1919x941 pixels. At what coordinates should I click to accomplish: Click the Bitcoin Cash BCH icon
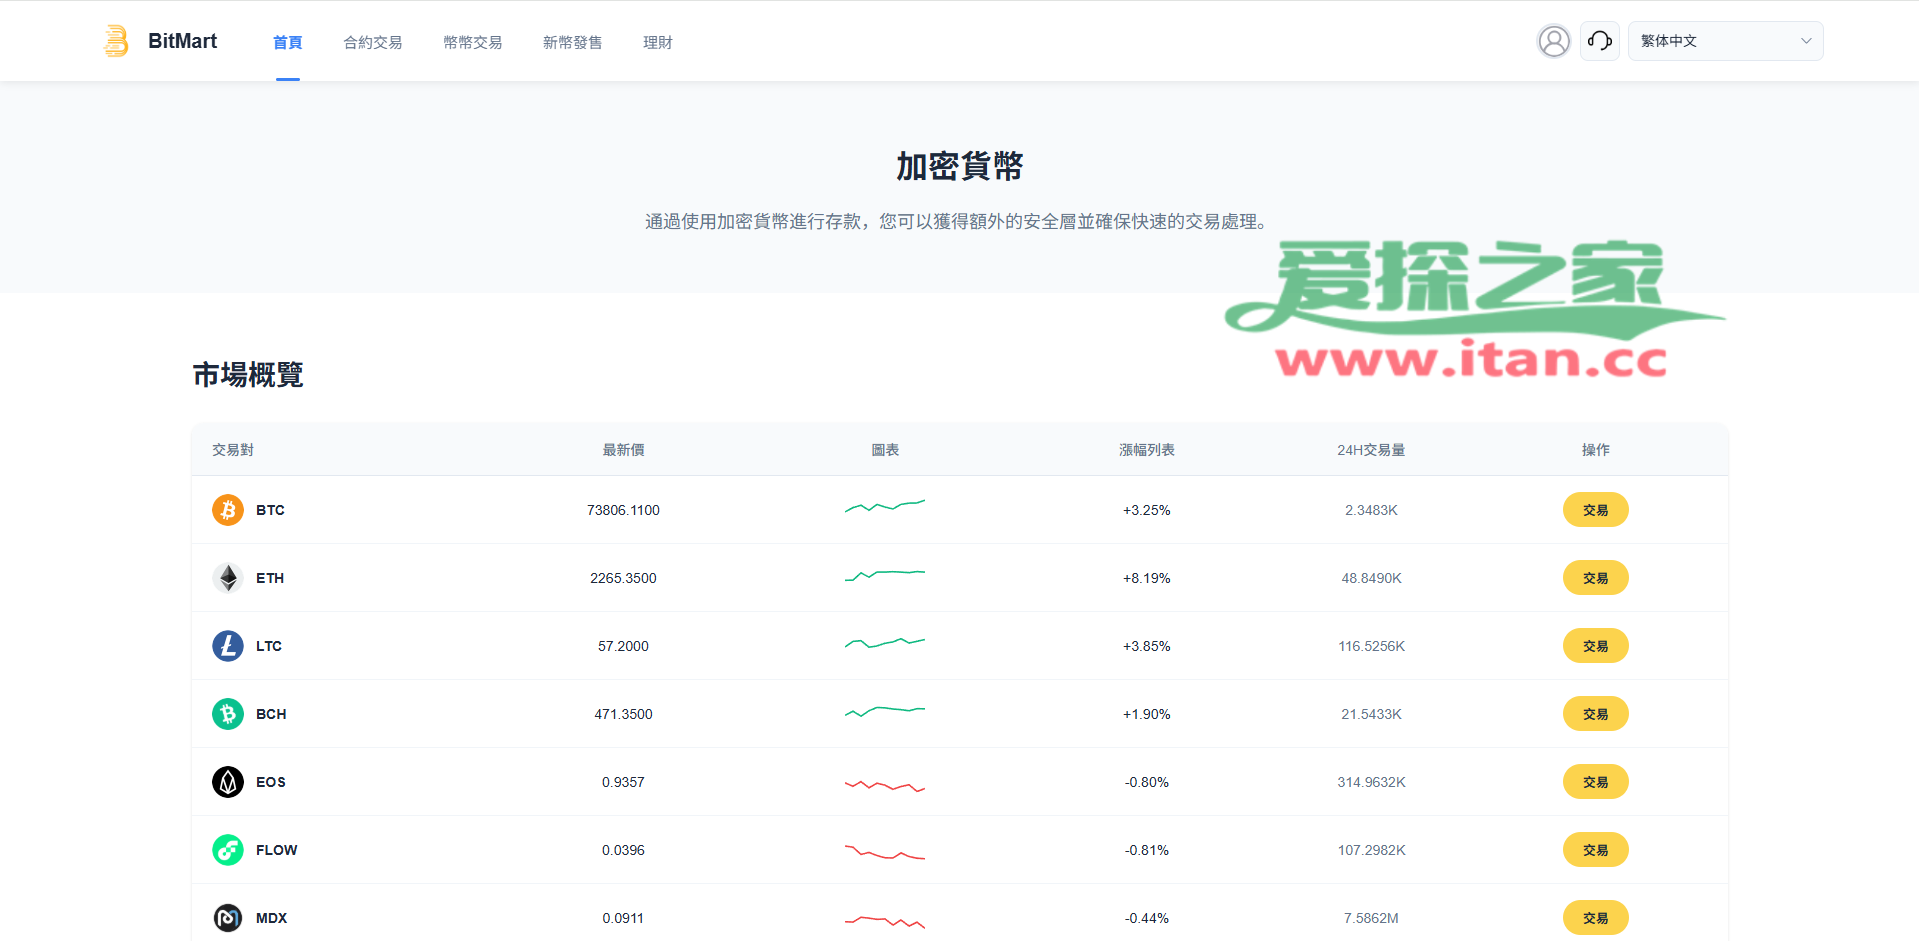(228, 714)
